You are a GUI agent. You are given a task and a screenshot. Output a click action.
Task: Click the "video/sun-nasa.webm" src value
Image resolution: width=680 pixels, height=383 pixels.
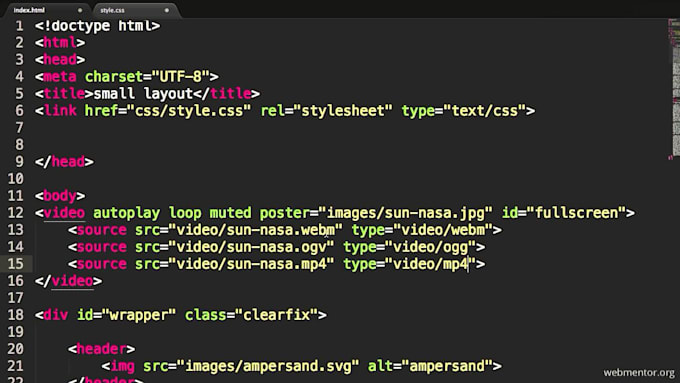(255, 230)
